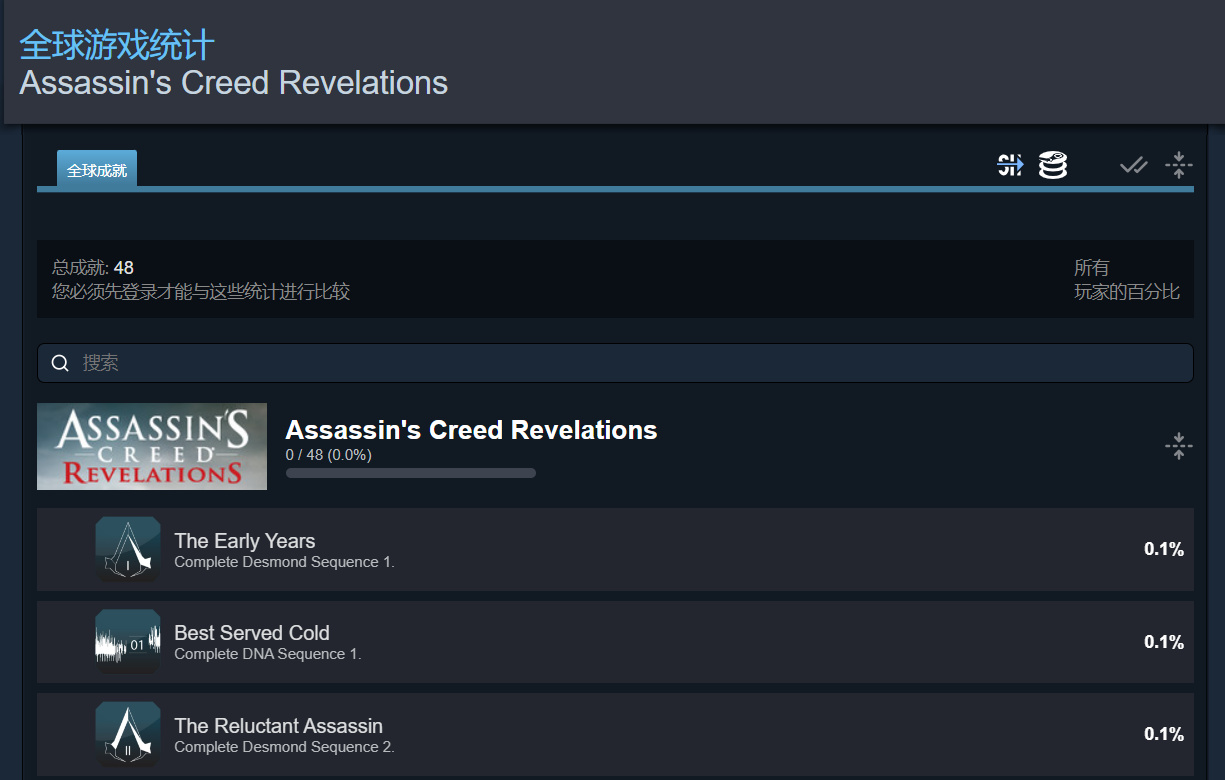Toggle the double-checkmark completed filter
The height and width of the screenshot is (780, 1225).
pos(1133,165)
